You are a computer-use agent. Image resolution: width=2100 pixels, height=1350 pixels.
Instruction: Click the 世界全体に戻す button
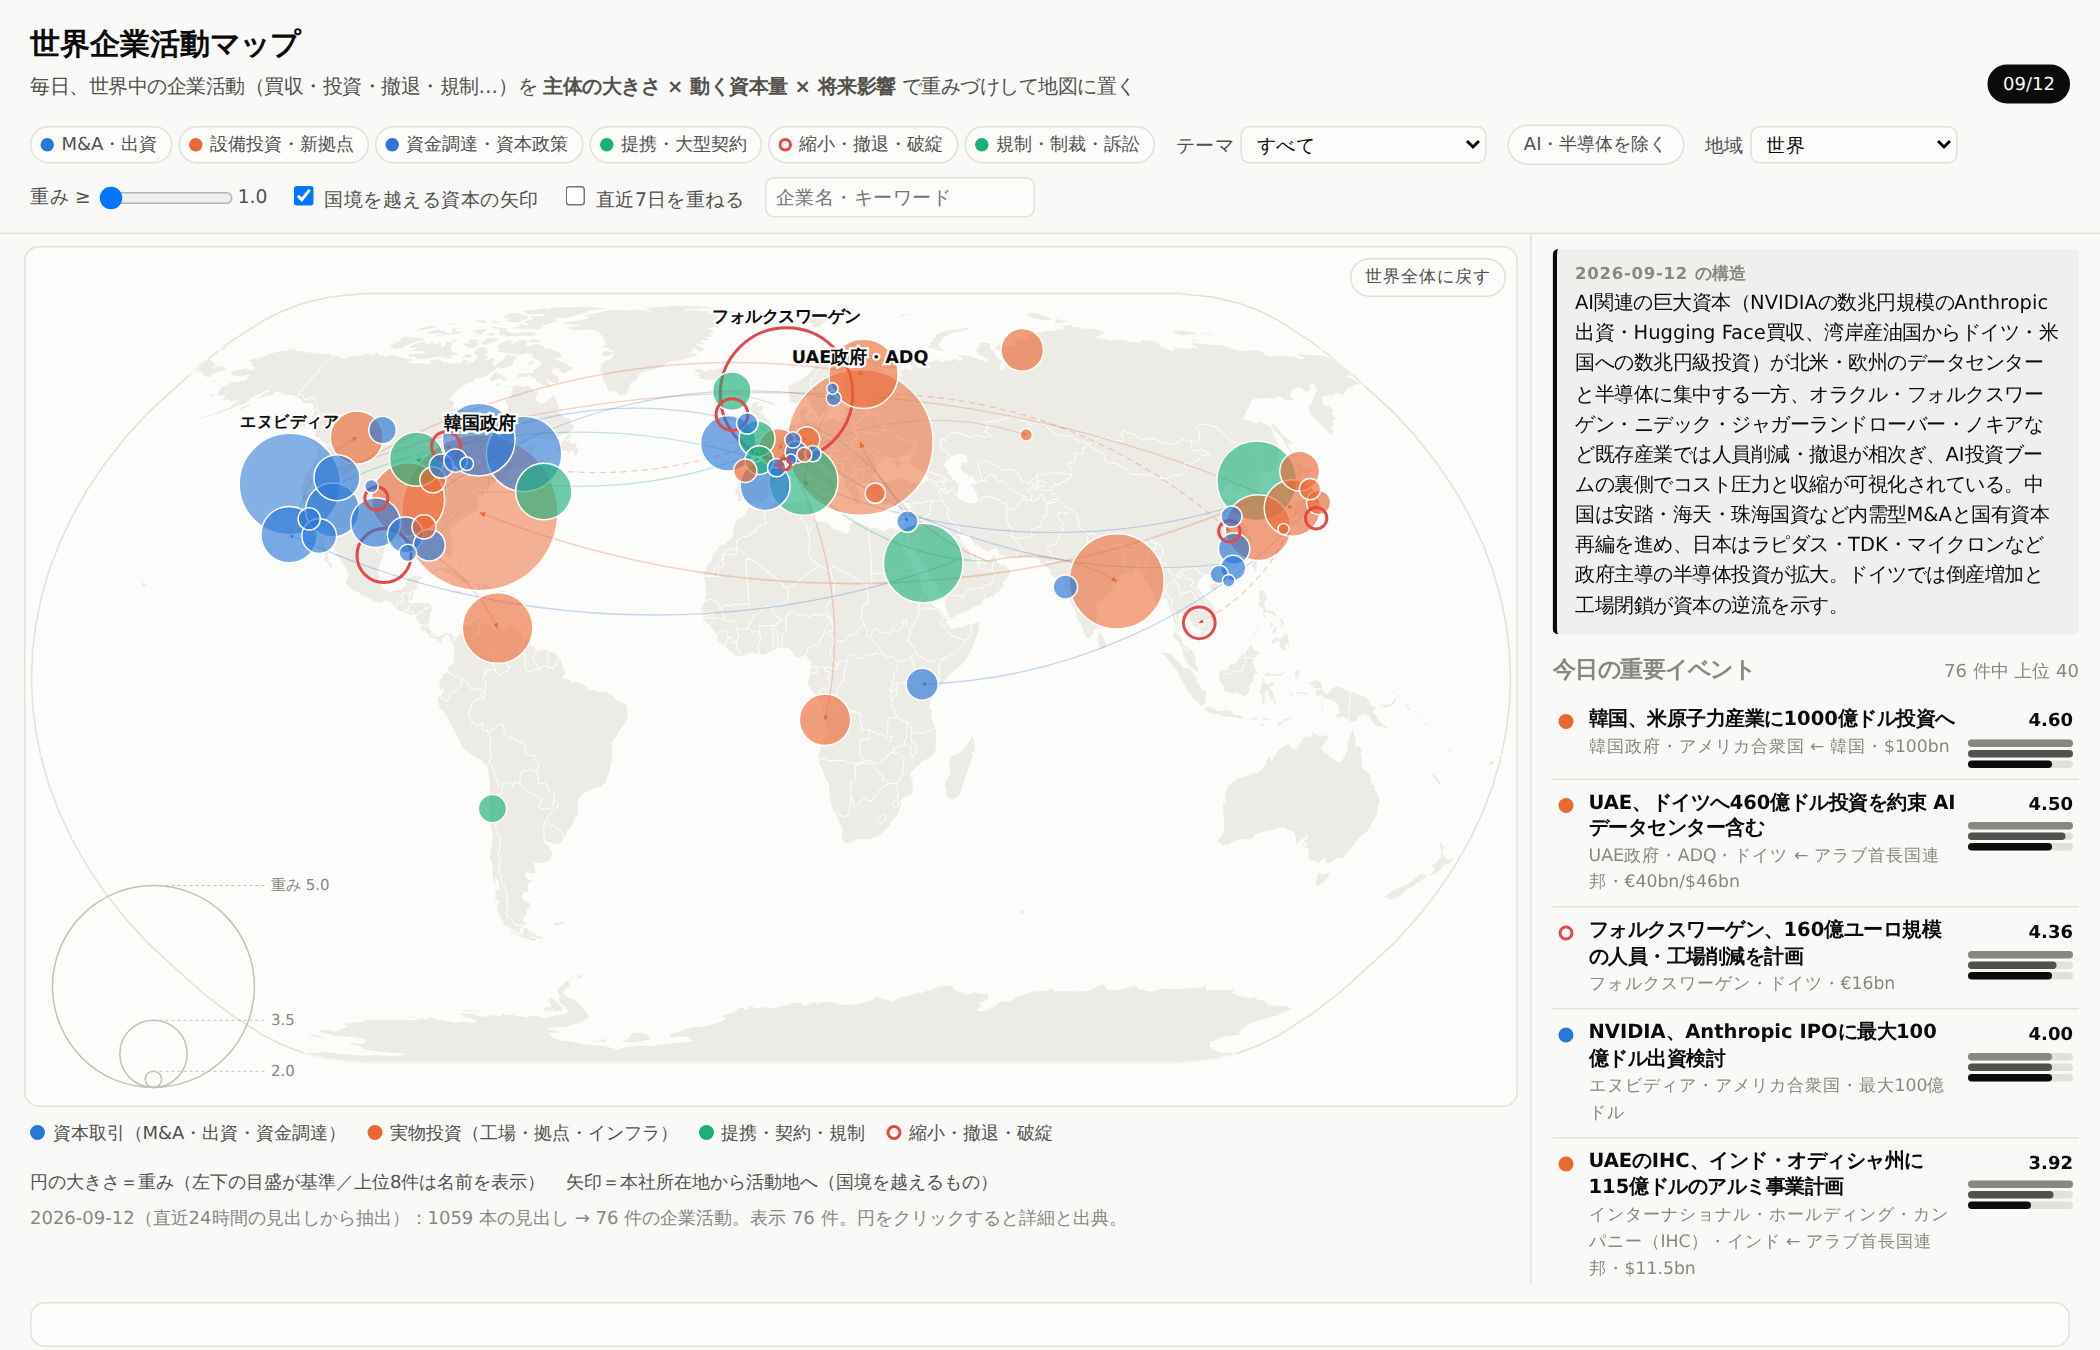[x=1427, y=277]
